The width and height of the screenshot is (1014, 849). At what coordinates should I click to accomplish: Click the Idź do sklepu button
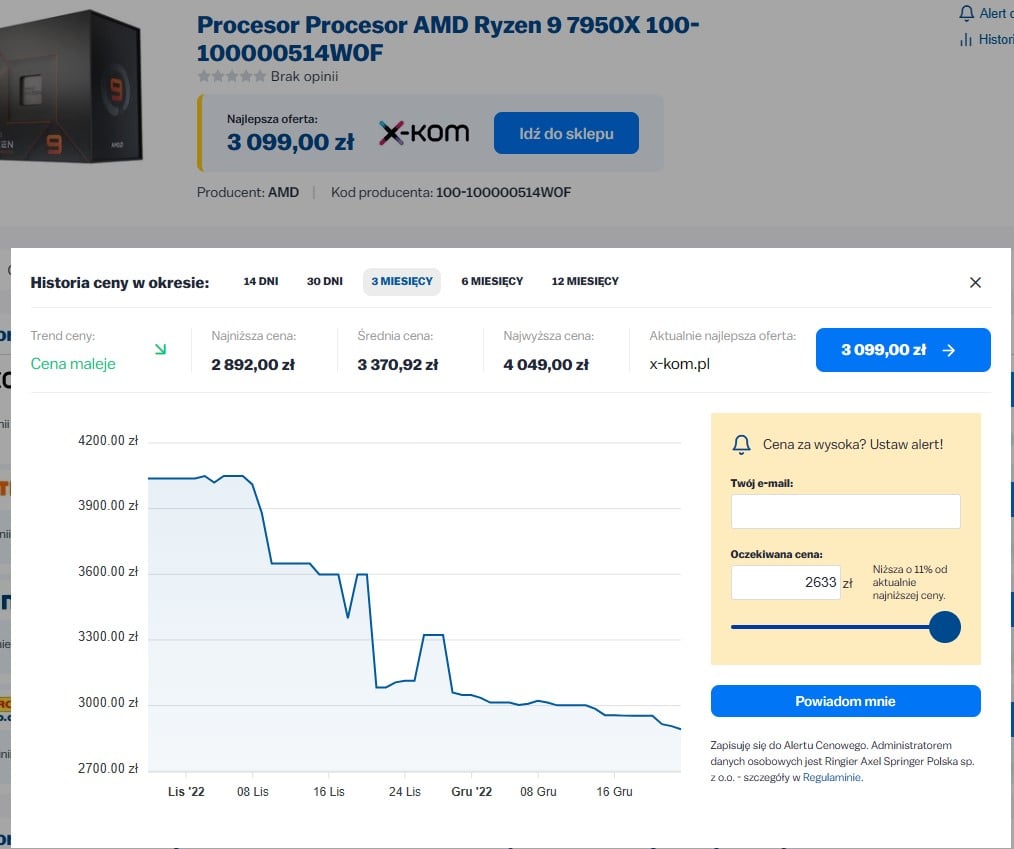566,133
